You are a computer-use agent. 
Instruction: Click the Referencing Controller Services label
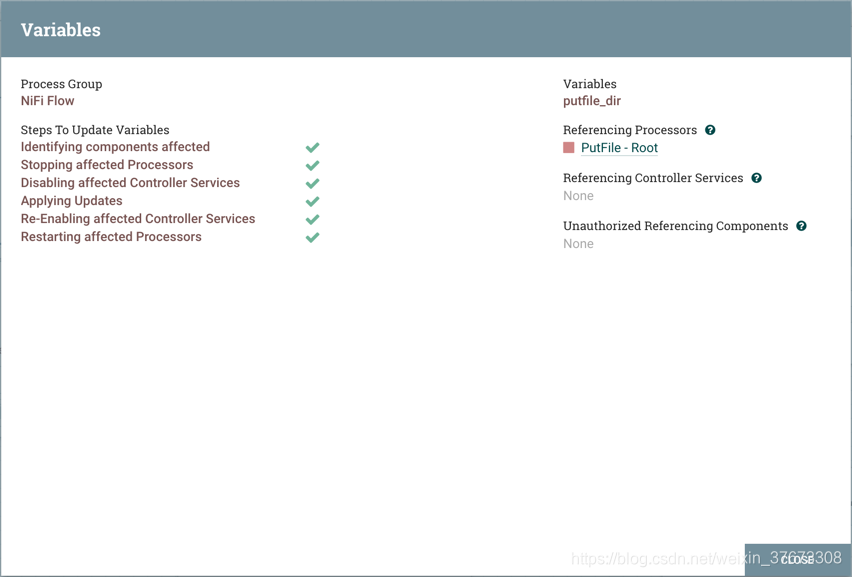pyautogui.click(x=653, y=178)
